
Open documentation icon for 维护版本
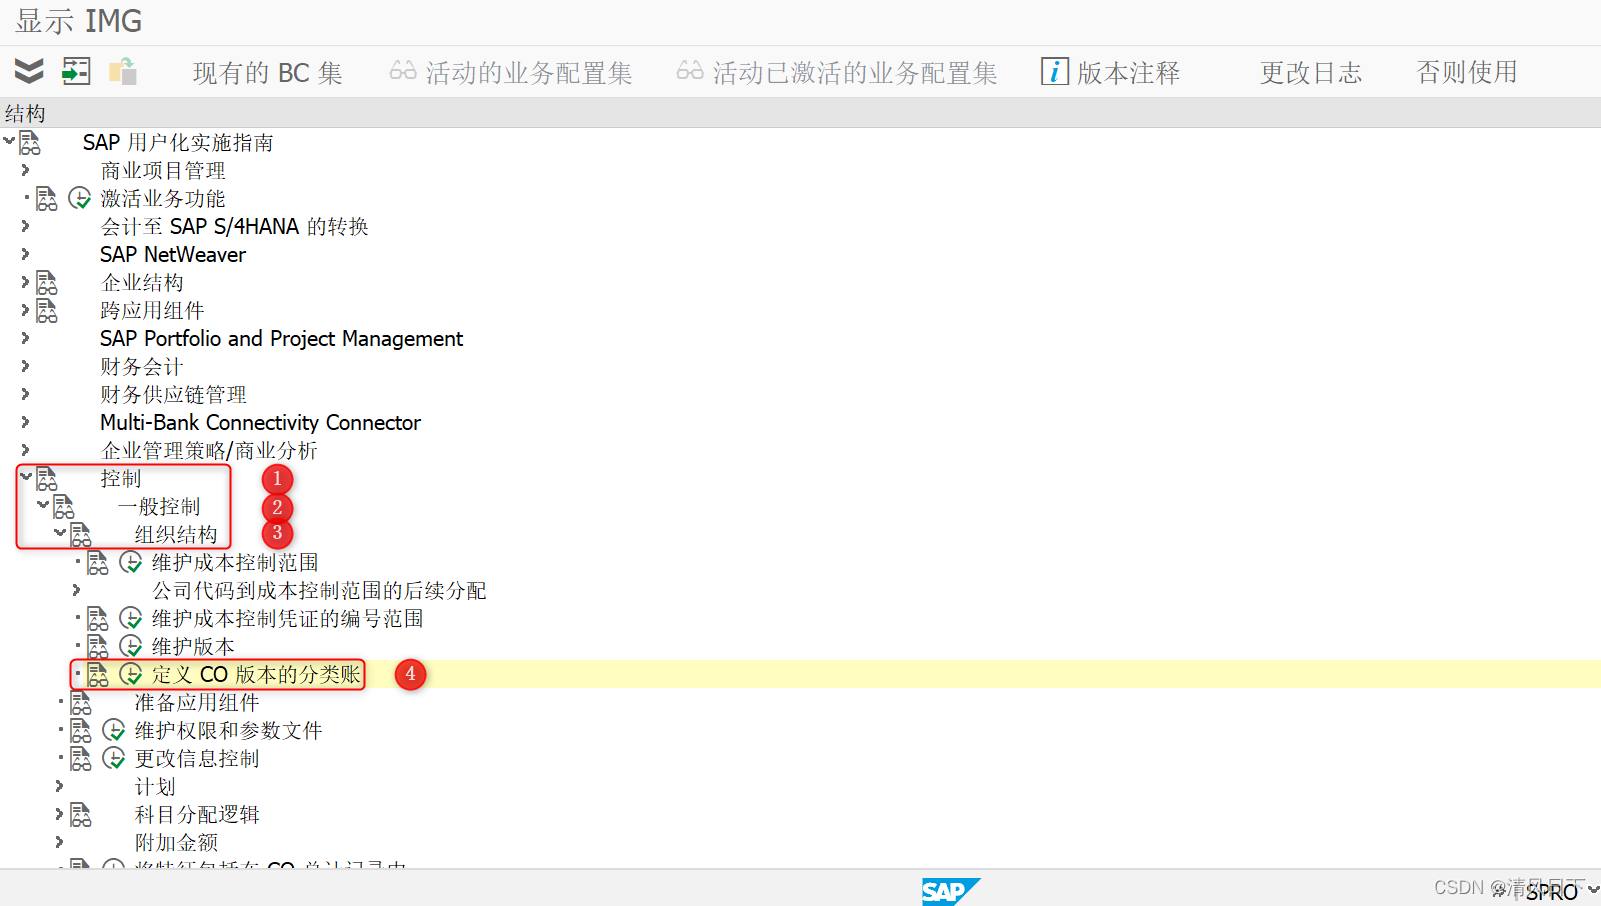98,647
